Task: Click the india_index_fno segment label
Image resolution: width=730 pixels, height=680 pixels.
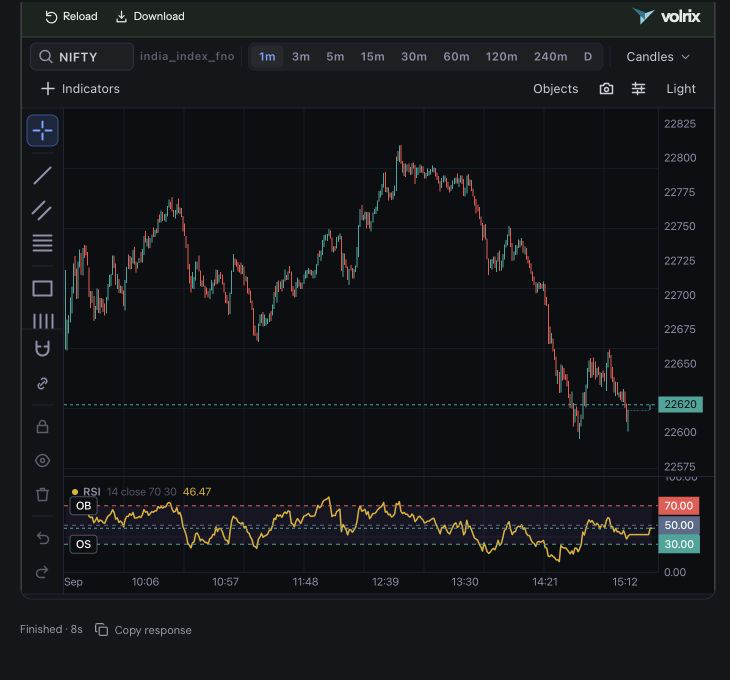Action: coord(187,56)
